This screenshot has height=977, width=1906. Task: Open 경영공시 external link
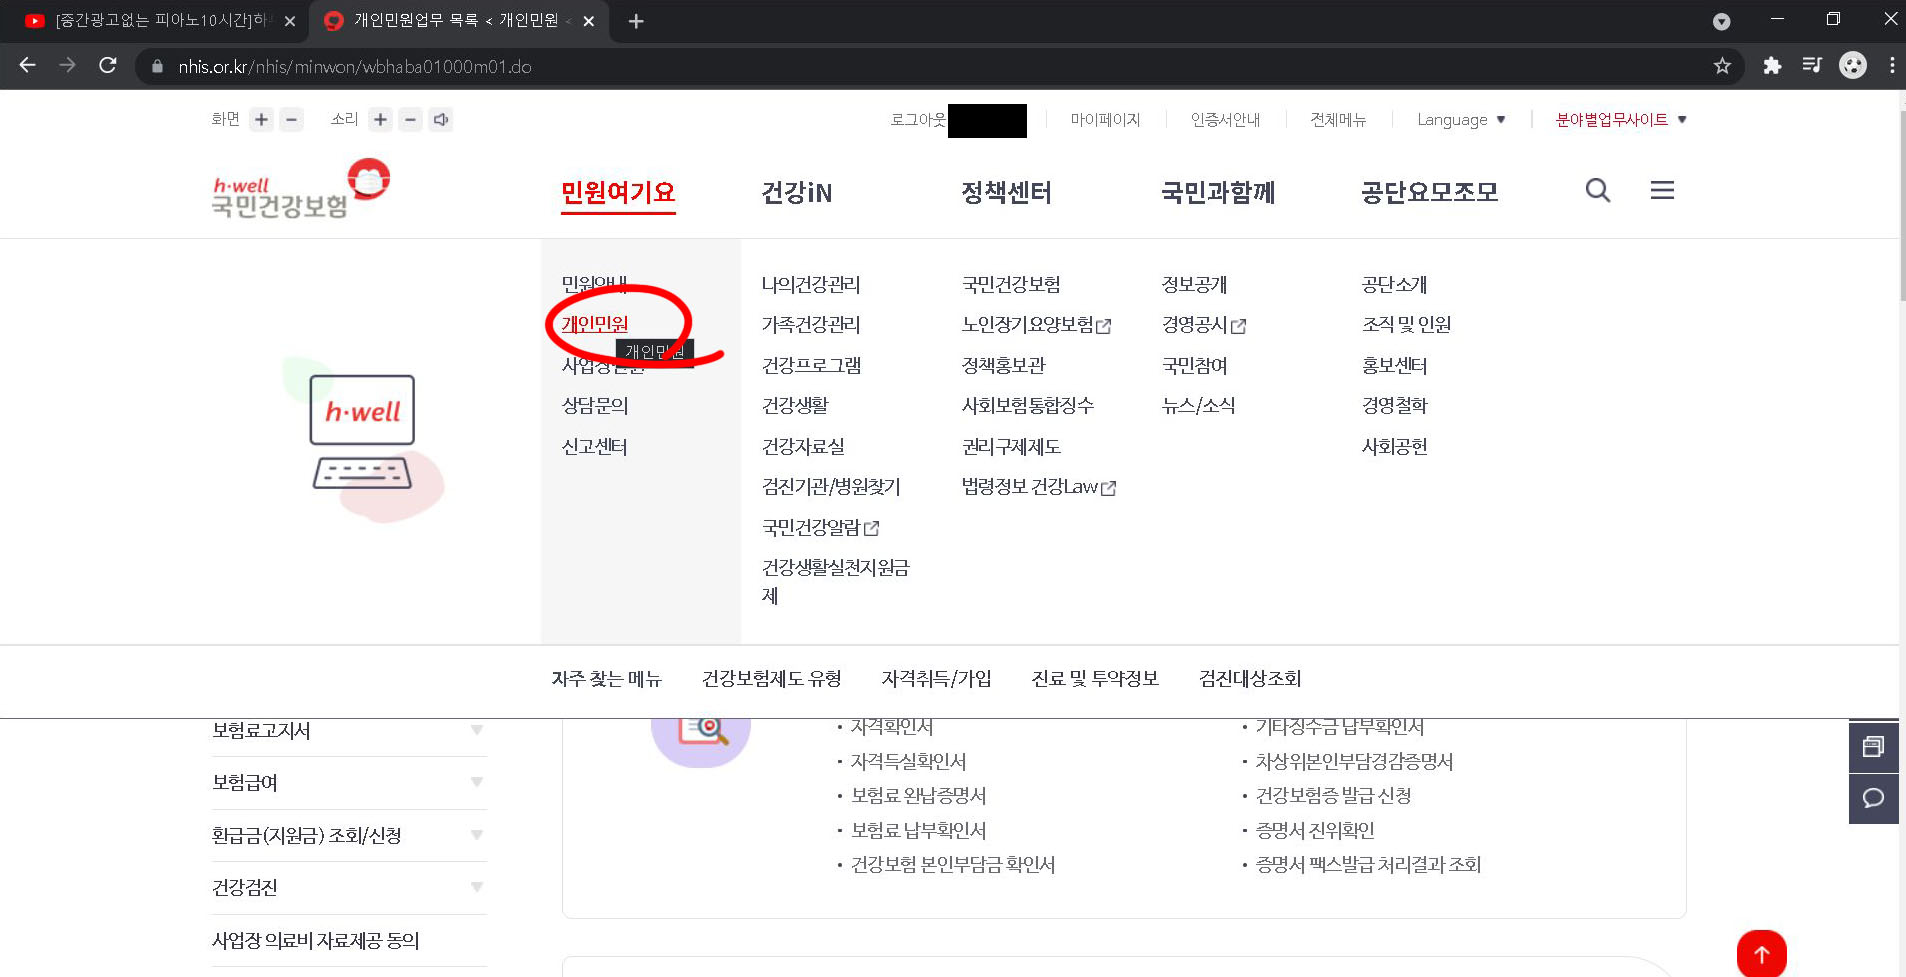click(x=1204, y=325)
